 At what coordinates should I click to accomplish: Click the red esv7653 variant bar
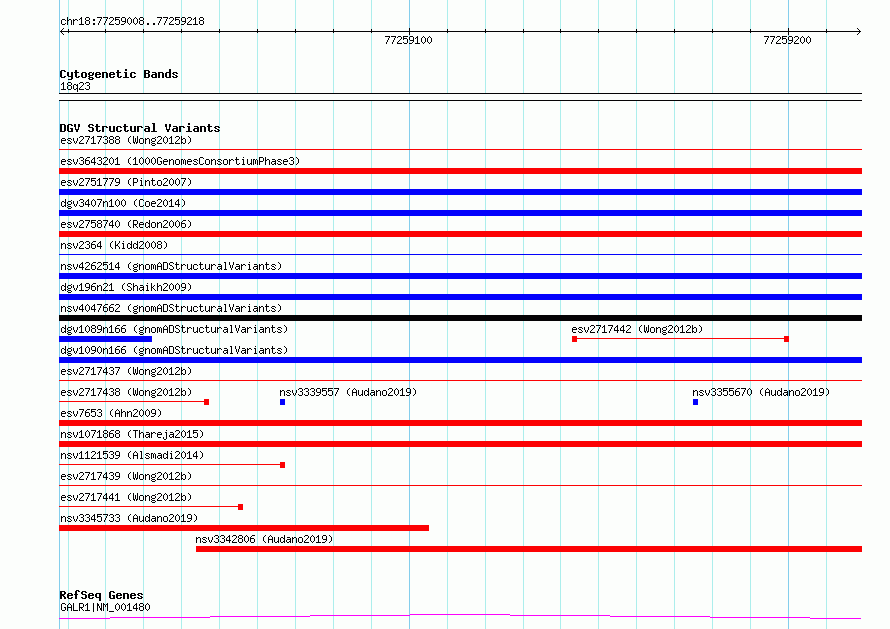[x=460, y=423]
